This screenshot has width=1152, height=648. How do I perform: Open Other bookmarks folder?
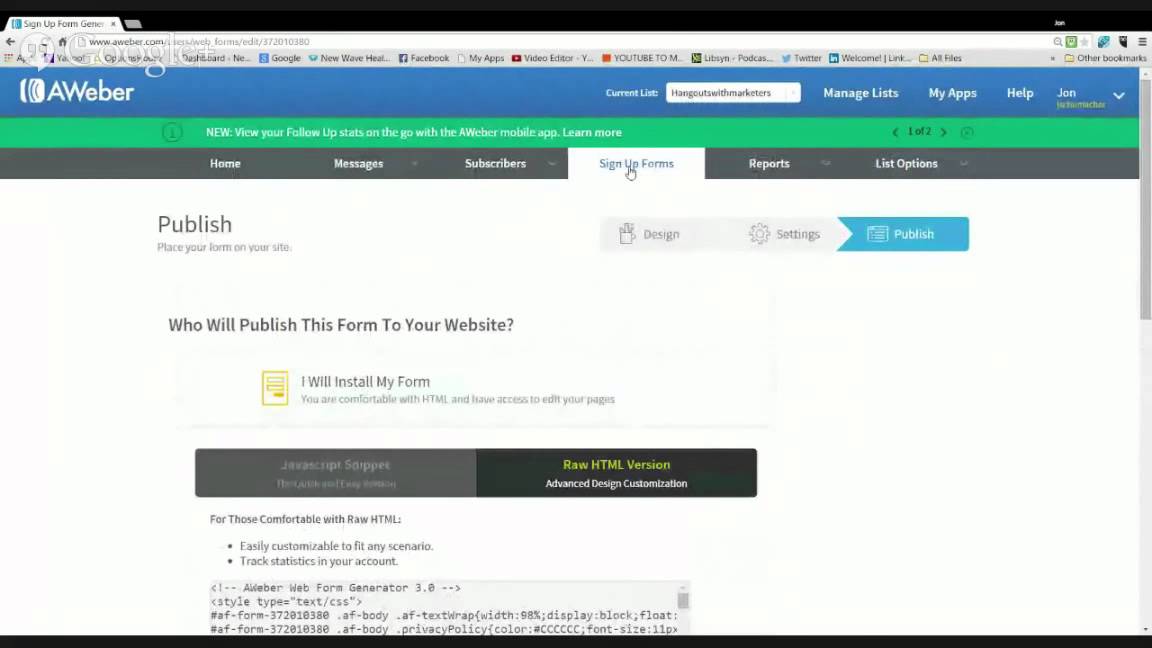point(1106,58)
